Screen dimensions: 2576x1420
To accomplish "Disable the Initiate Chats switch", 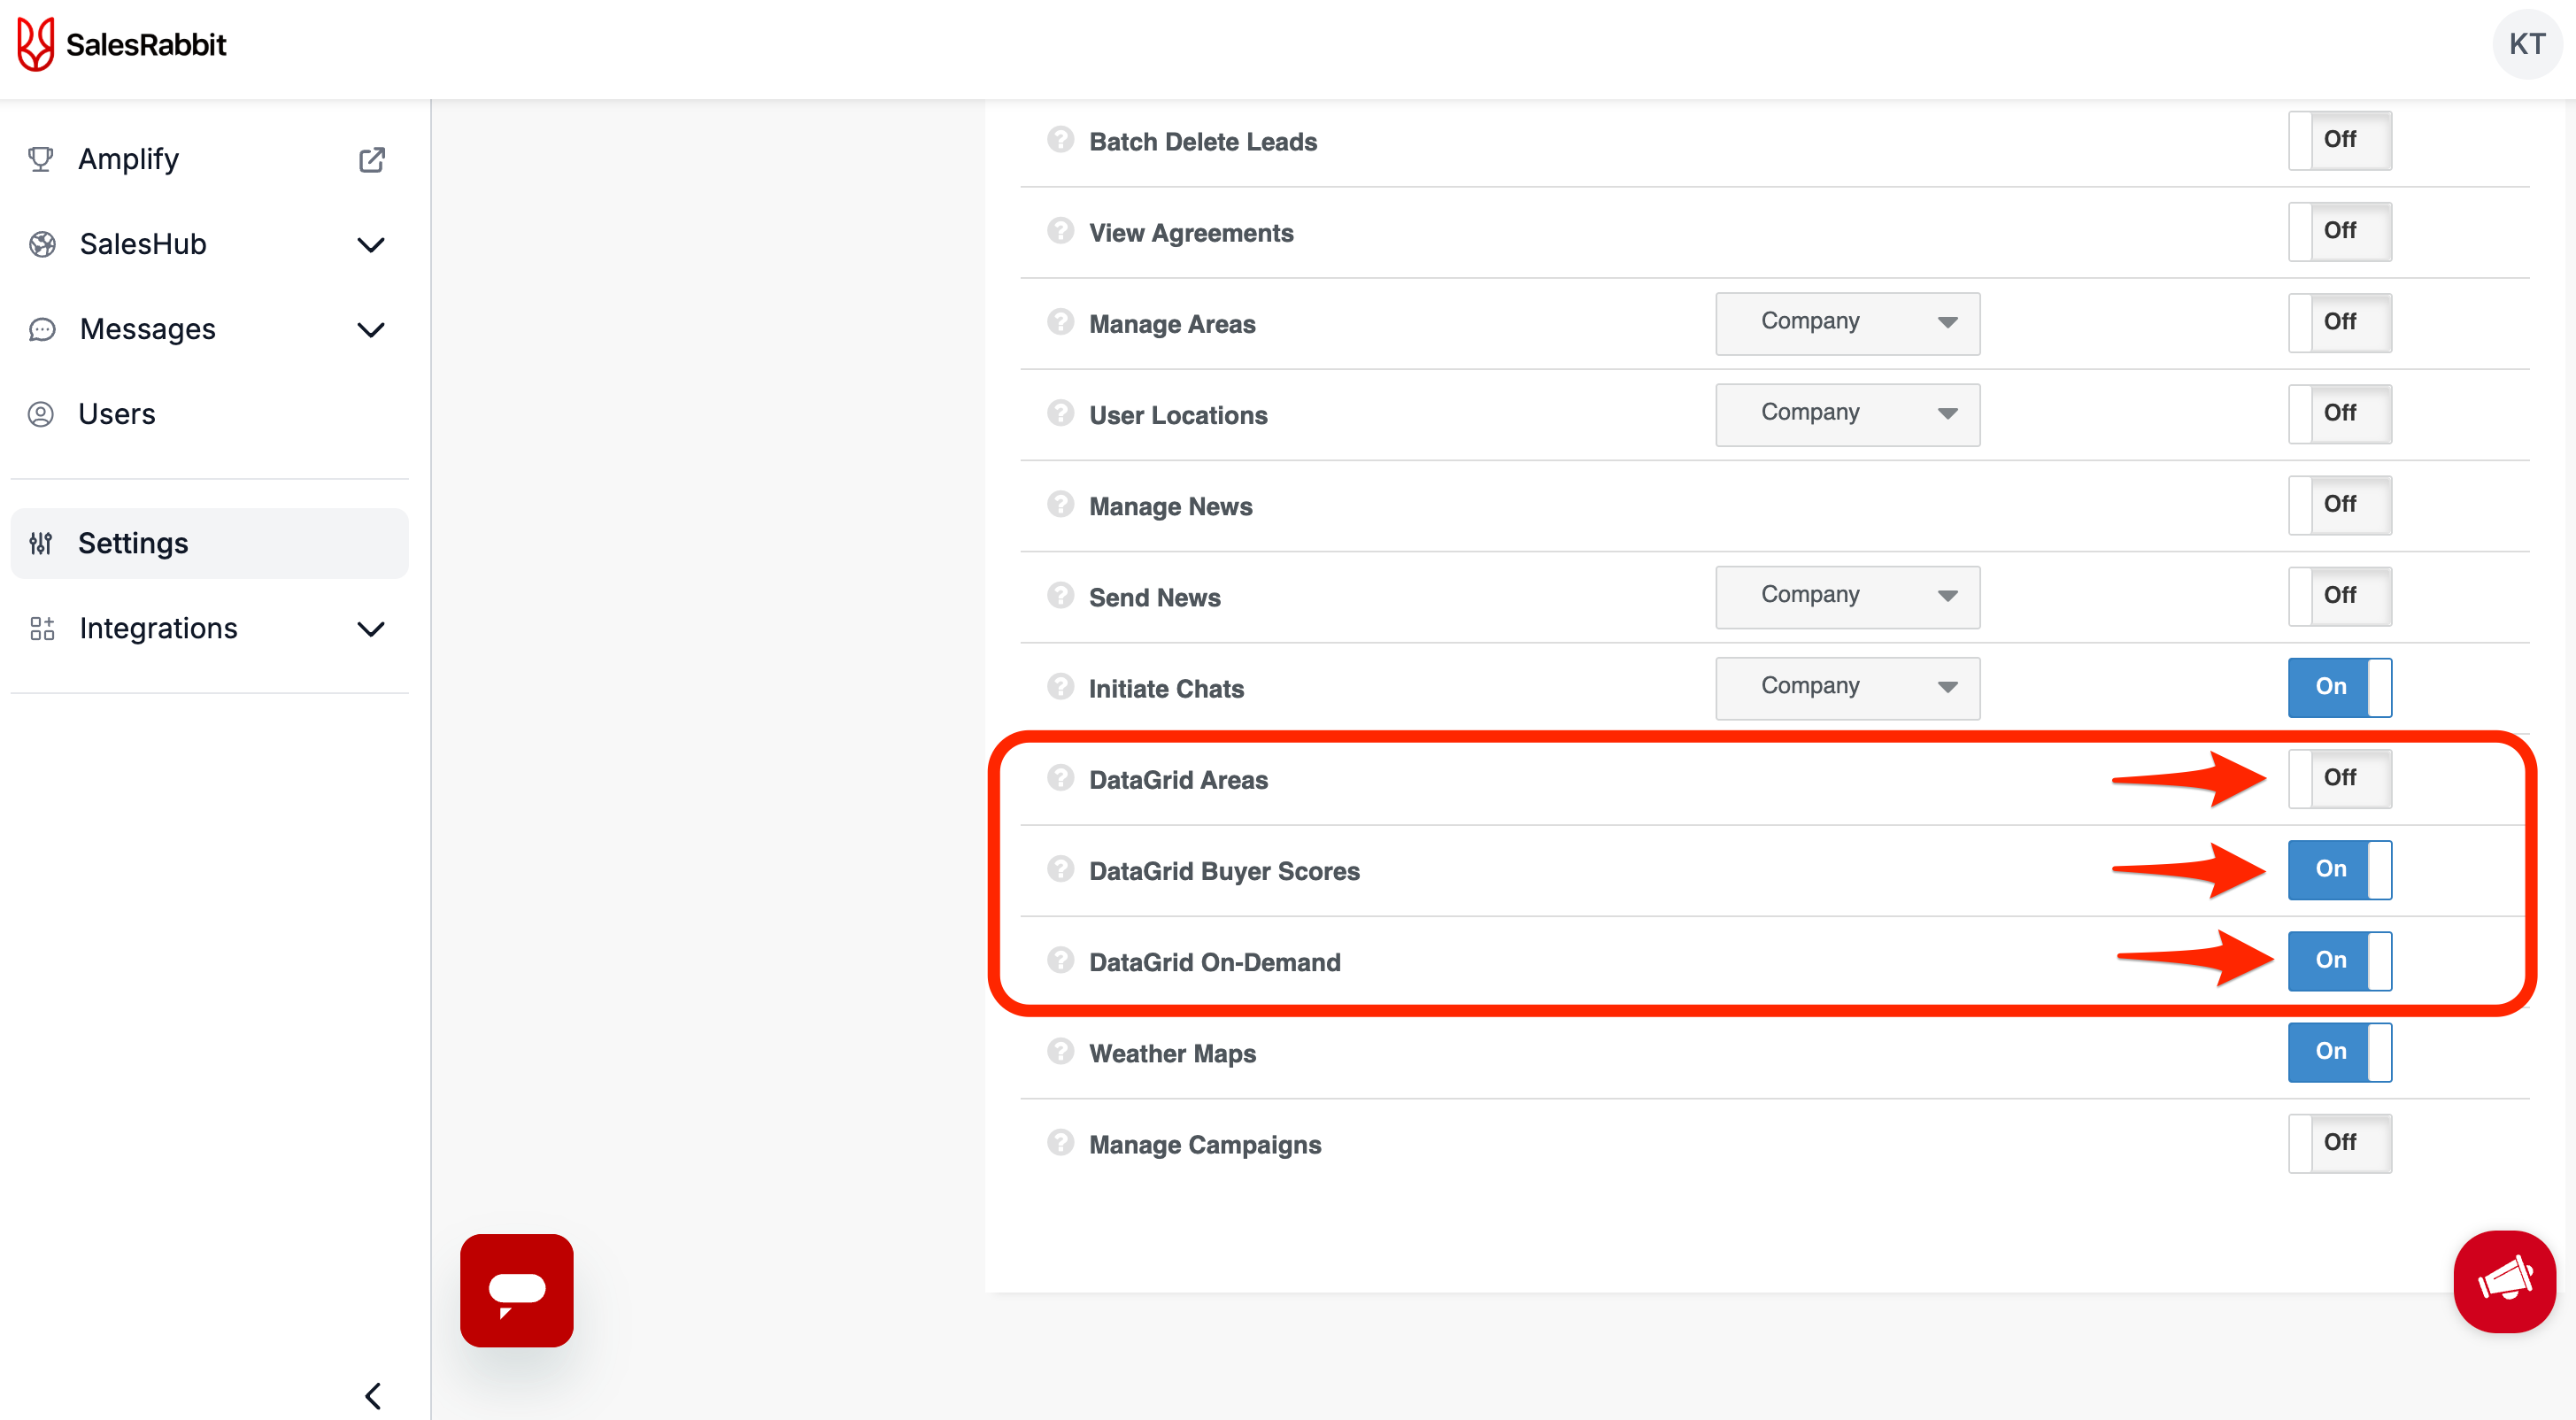I will [x=2339, y=687].
